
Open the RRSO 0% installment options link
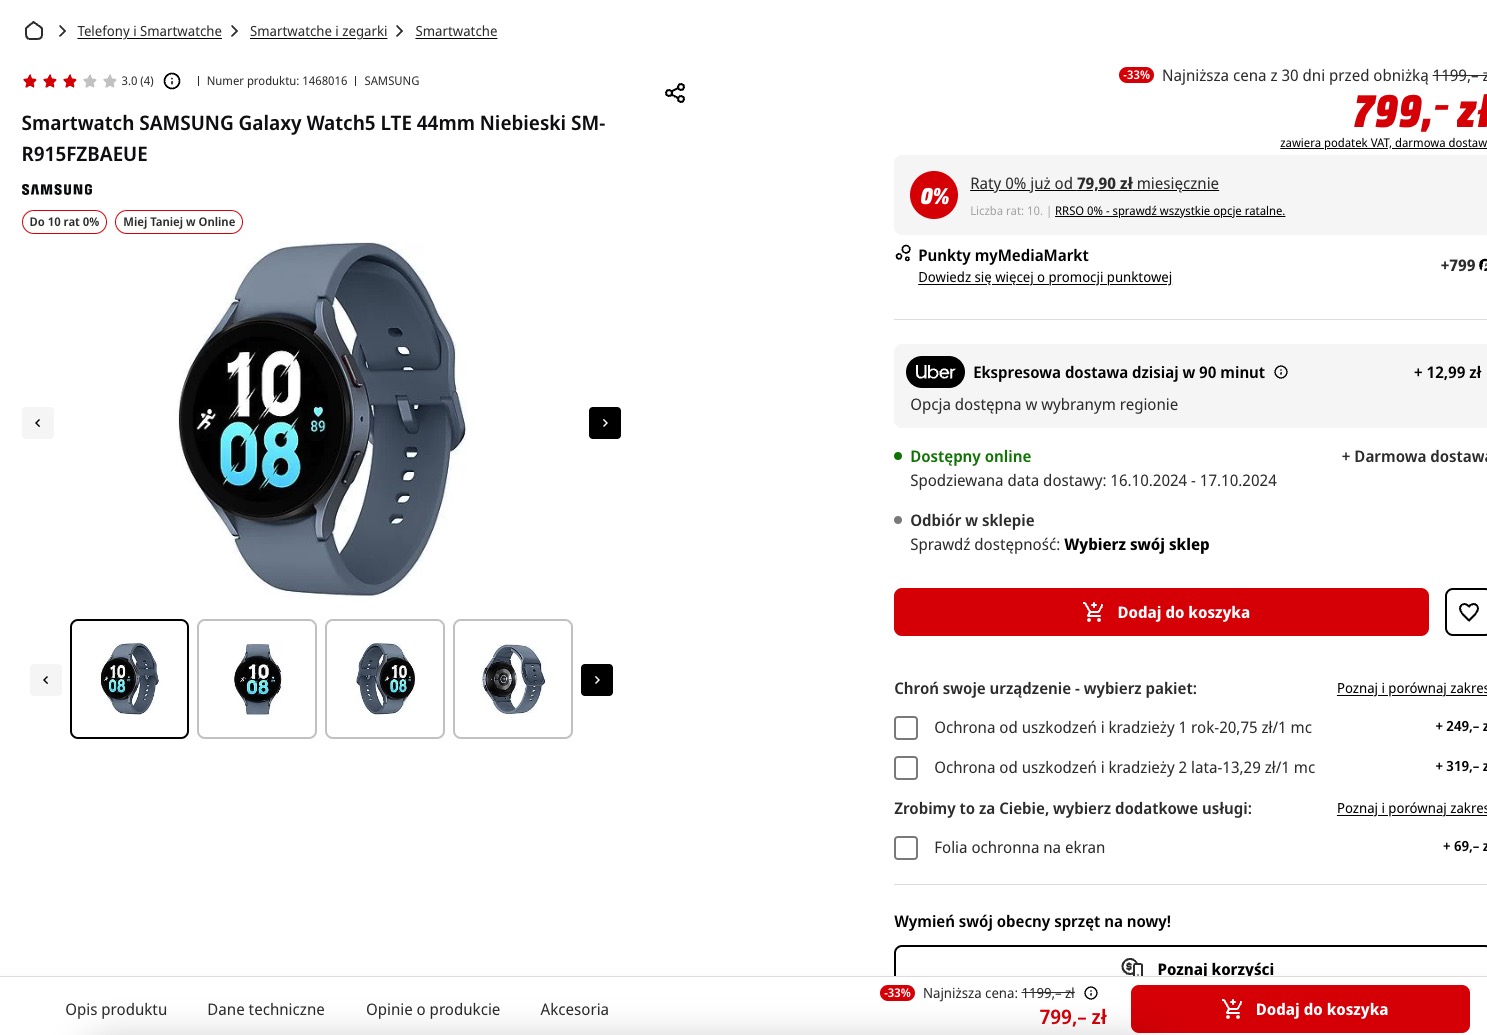pos(1170,211)
